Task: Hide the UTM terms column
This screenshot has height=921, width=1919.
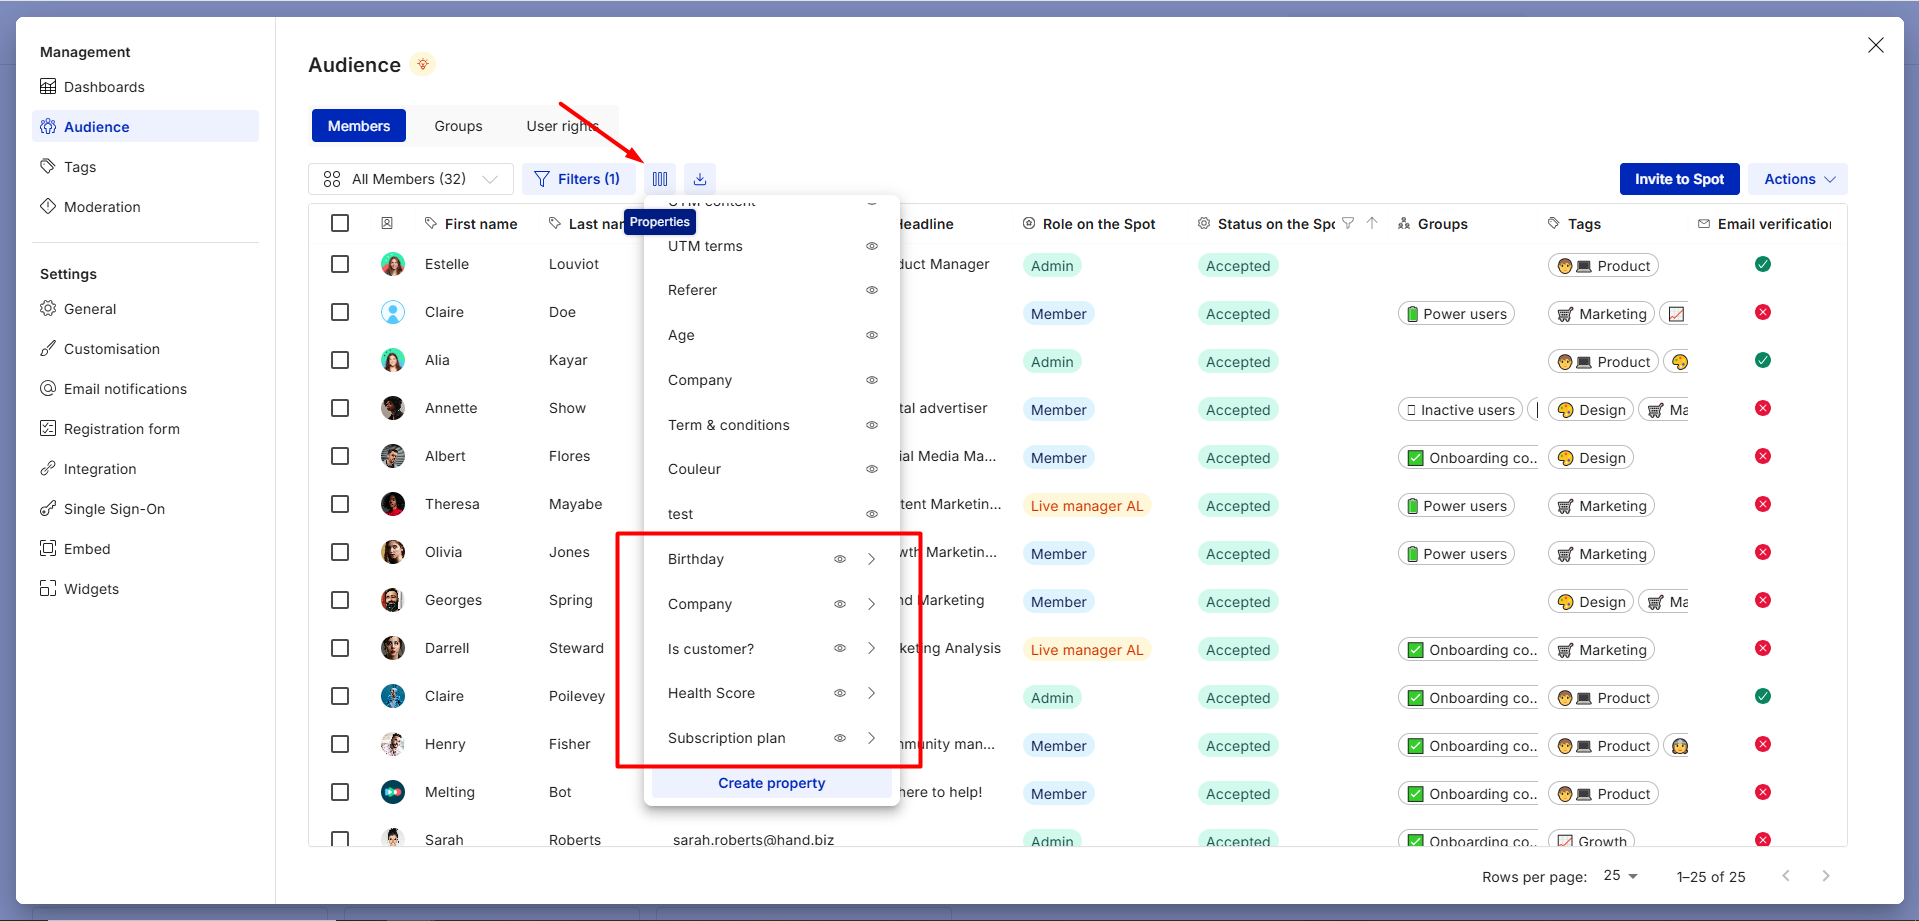Action: (872, 246)
